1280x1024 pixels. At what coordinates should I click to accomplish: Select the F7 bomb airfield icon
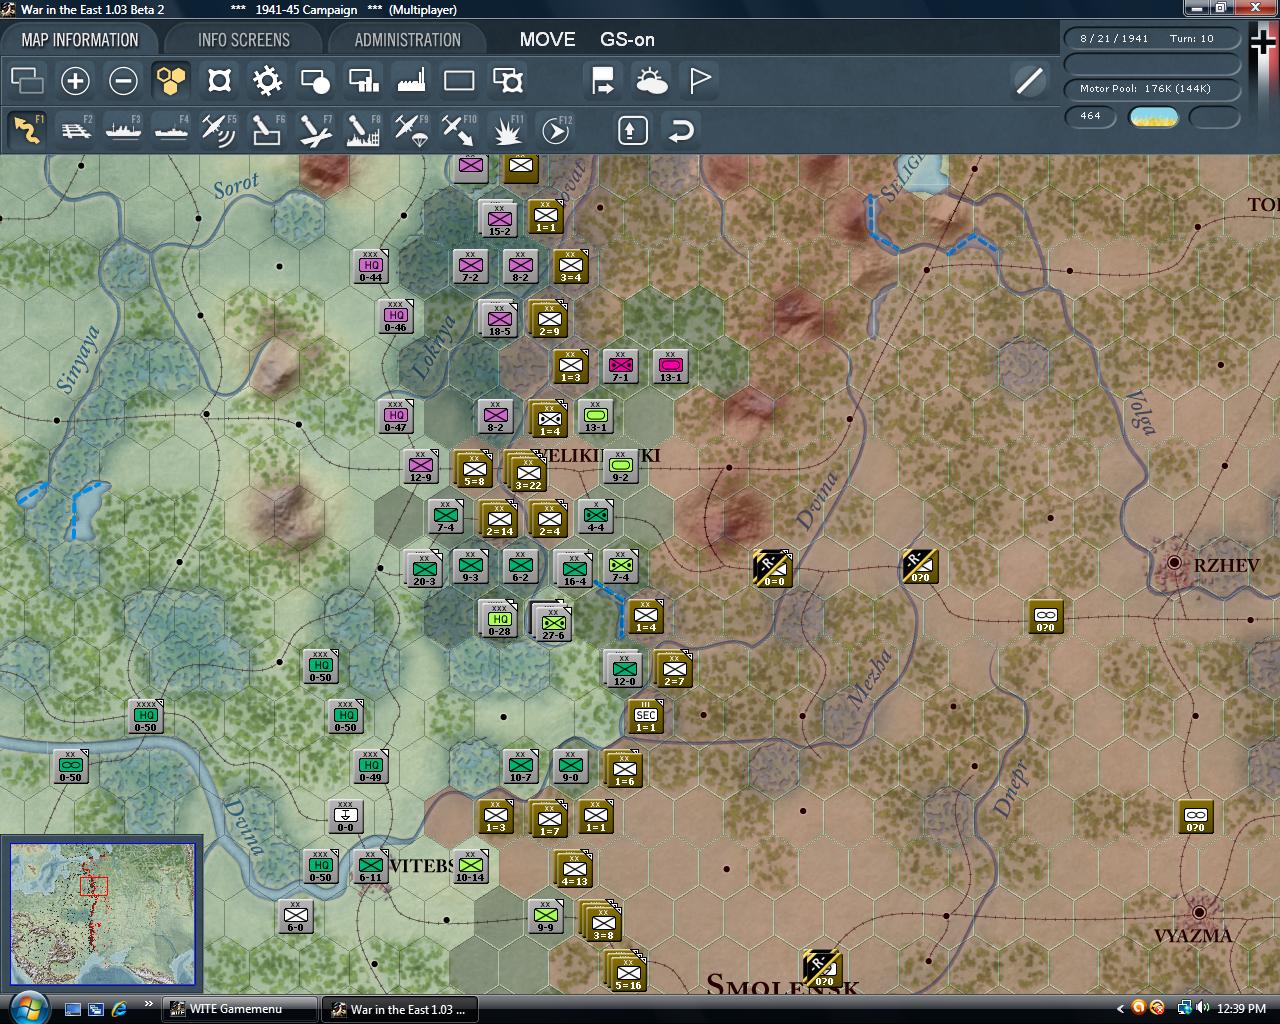pyautogui.click(x=315, y=130)
